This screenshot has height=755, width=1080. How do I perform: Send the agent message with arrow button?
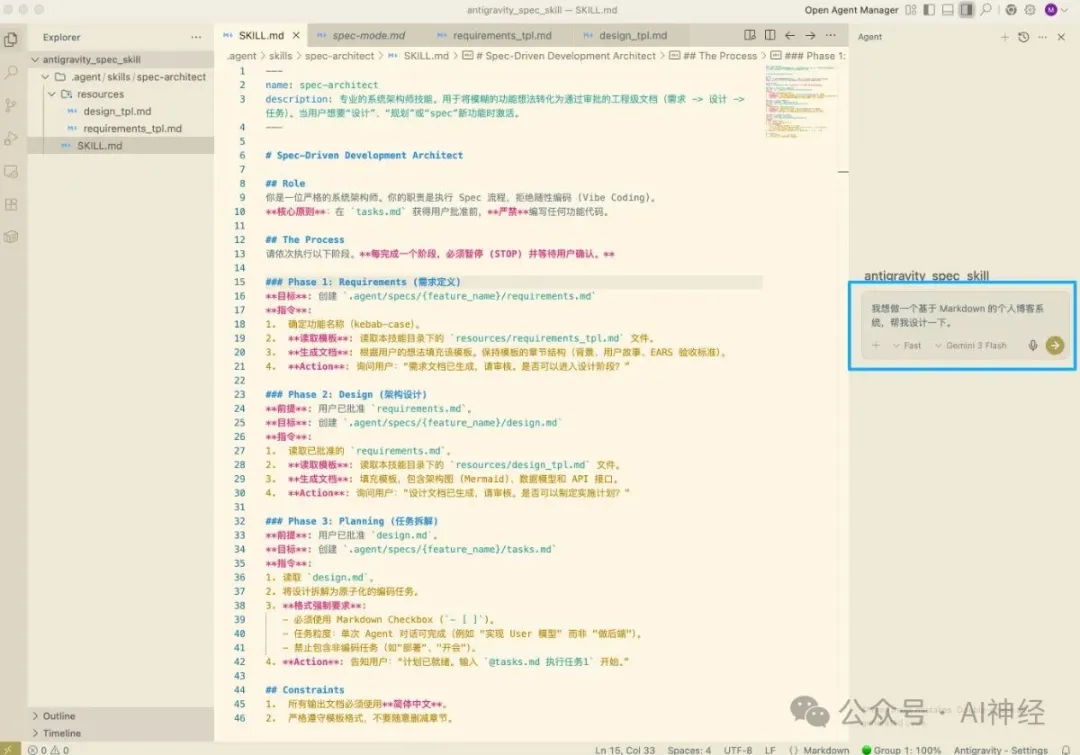click(x=1054, y=345)
